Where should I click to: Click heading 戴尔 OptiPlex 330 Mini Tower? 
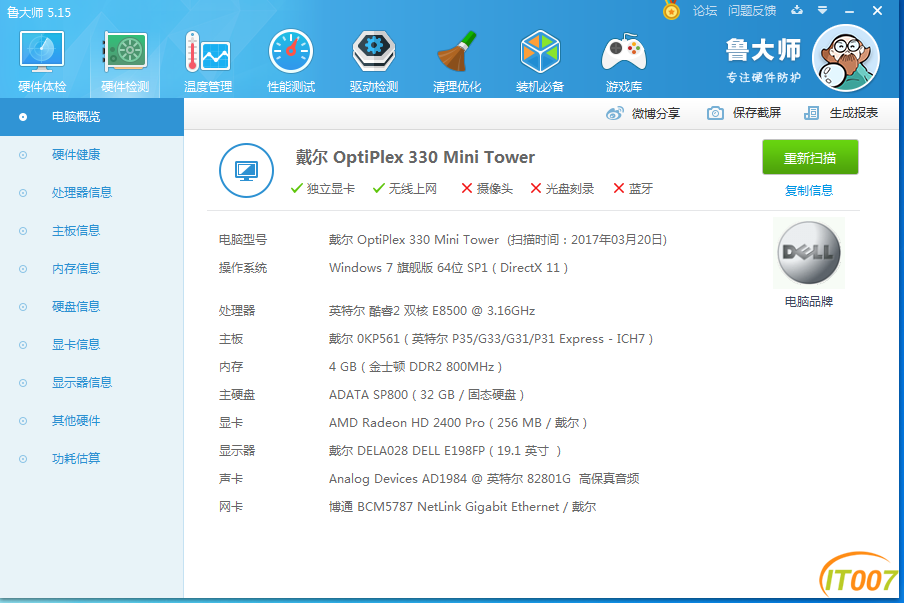415,157
